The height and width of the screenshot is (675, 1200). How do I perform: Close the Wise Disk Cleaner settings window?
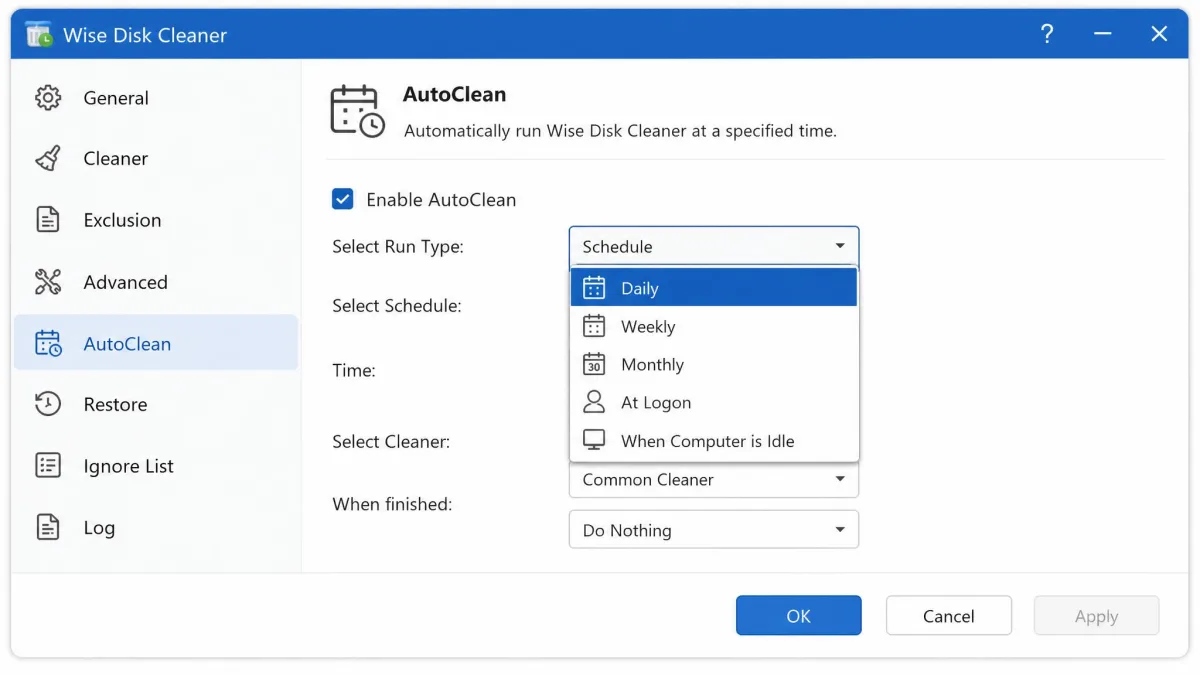tap(1159, 34)
